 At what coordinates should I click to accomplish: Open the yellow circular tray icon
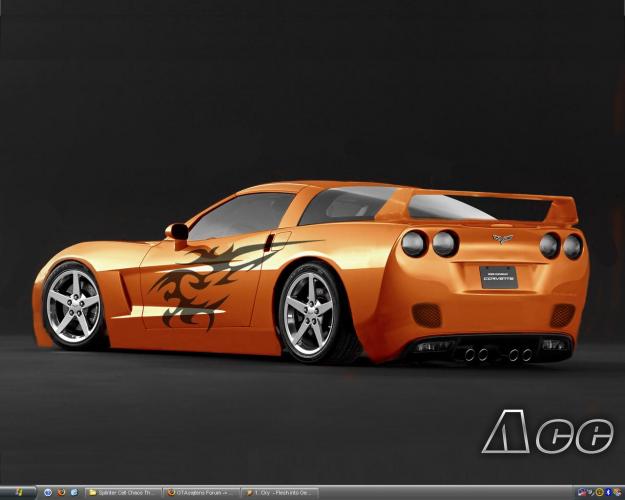point(599,493)
